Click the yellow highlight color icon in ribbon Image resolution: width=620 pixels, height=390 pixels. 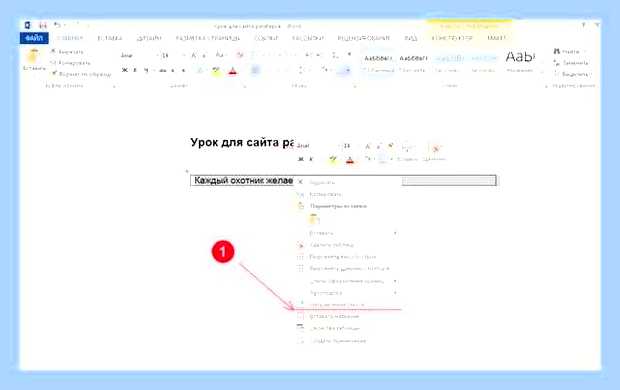[x=216, y=71]
